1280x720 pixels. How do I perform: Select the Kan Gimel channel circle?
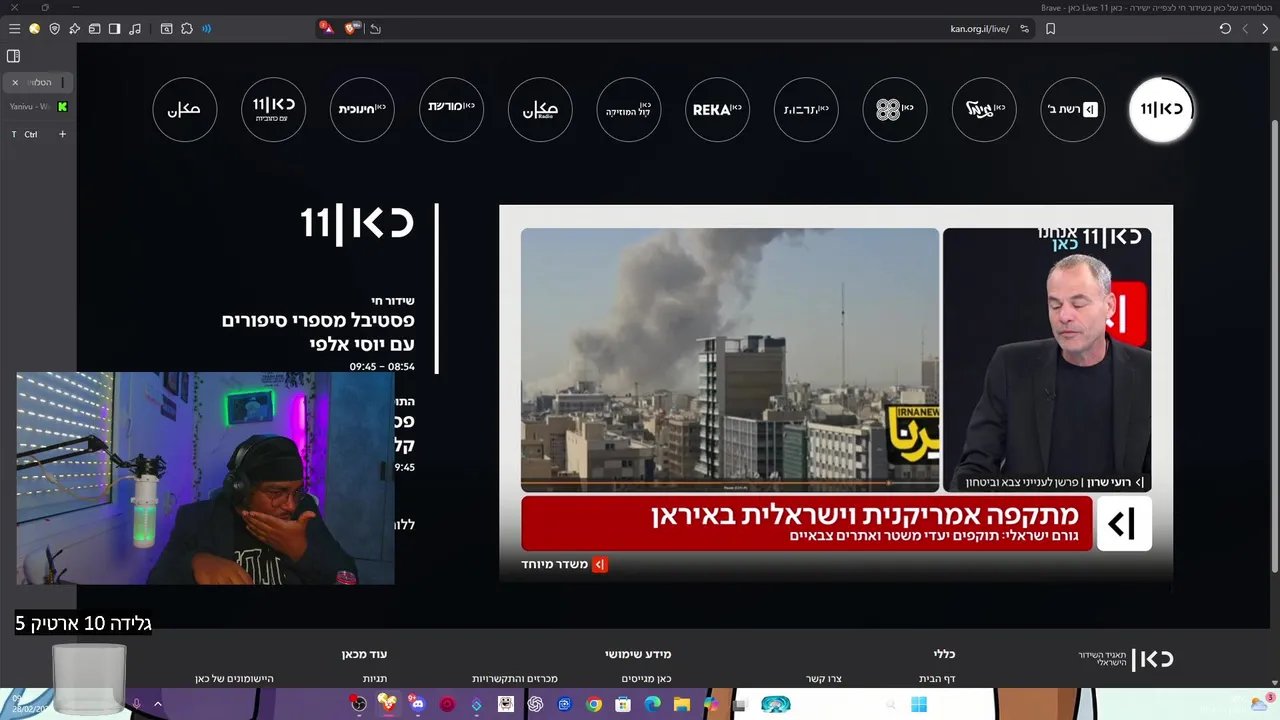point(984,109)
